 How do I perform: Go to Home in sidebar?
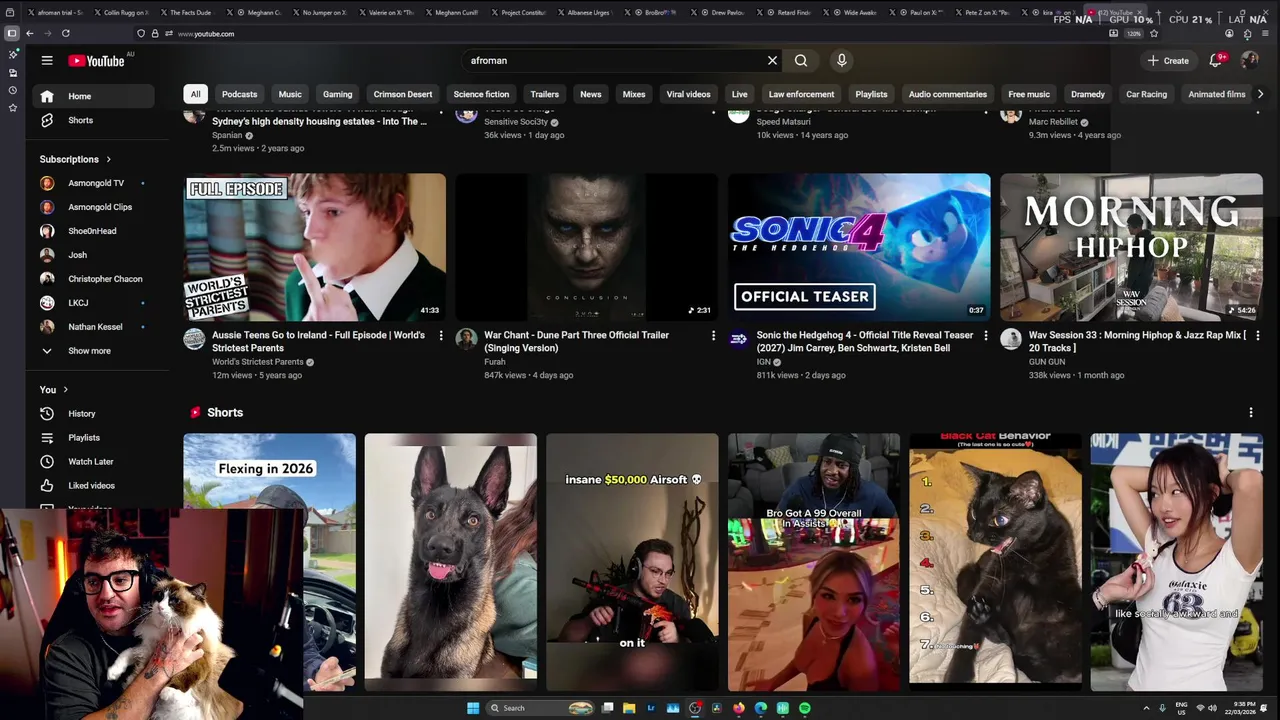[x=92, y=96]
